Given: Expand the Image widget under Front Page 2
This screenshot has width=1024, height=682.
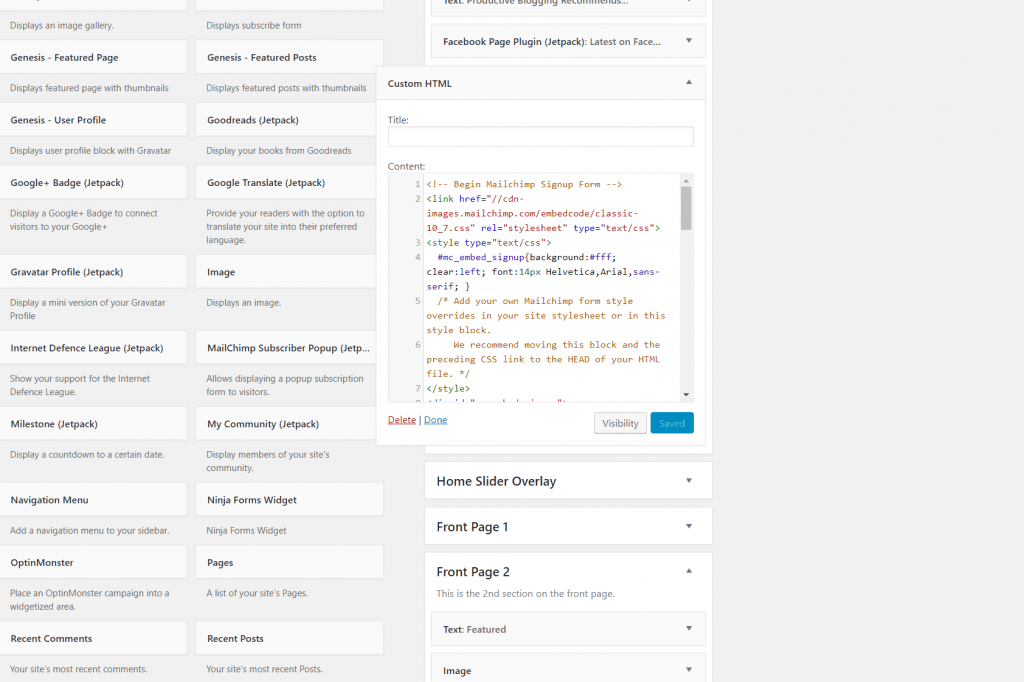Looking at the screenshot, I should tap(688, 670).
